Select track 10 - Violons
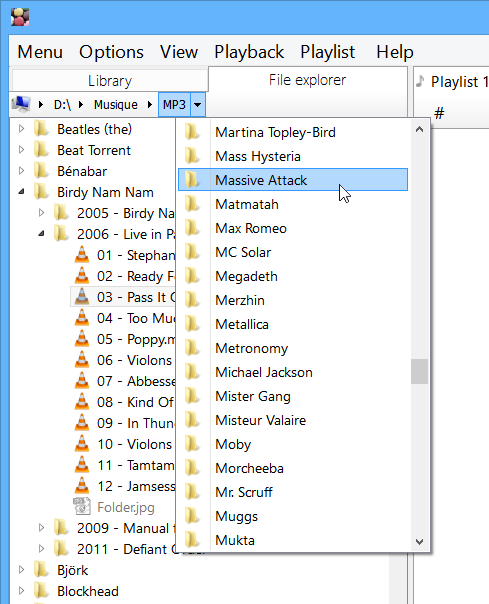 pyautogui.click(x=134, y=444)
